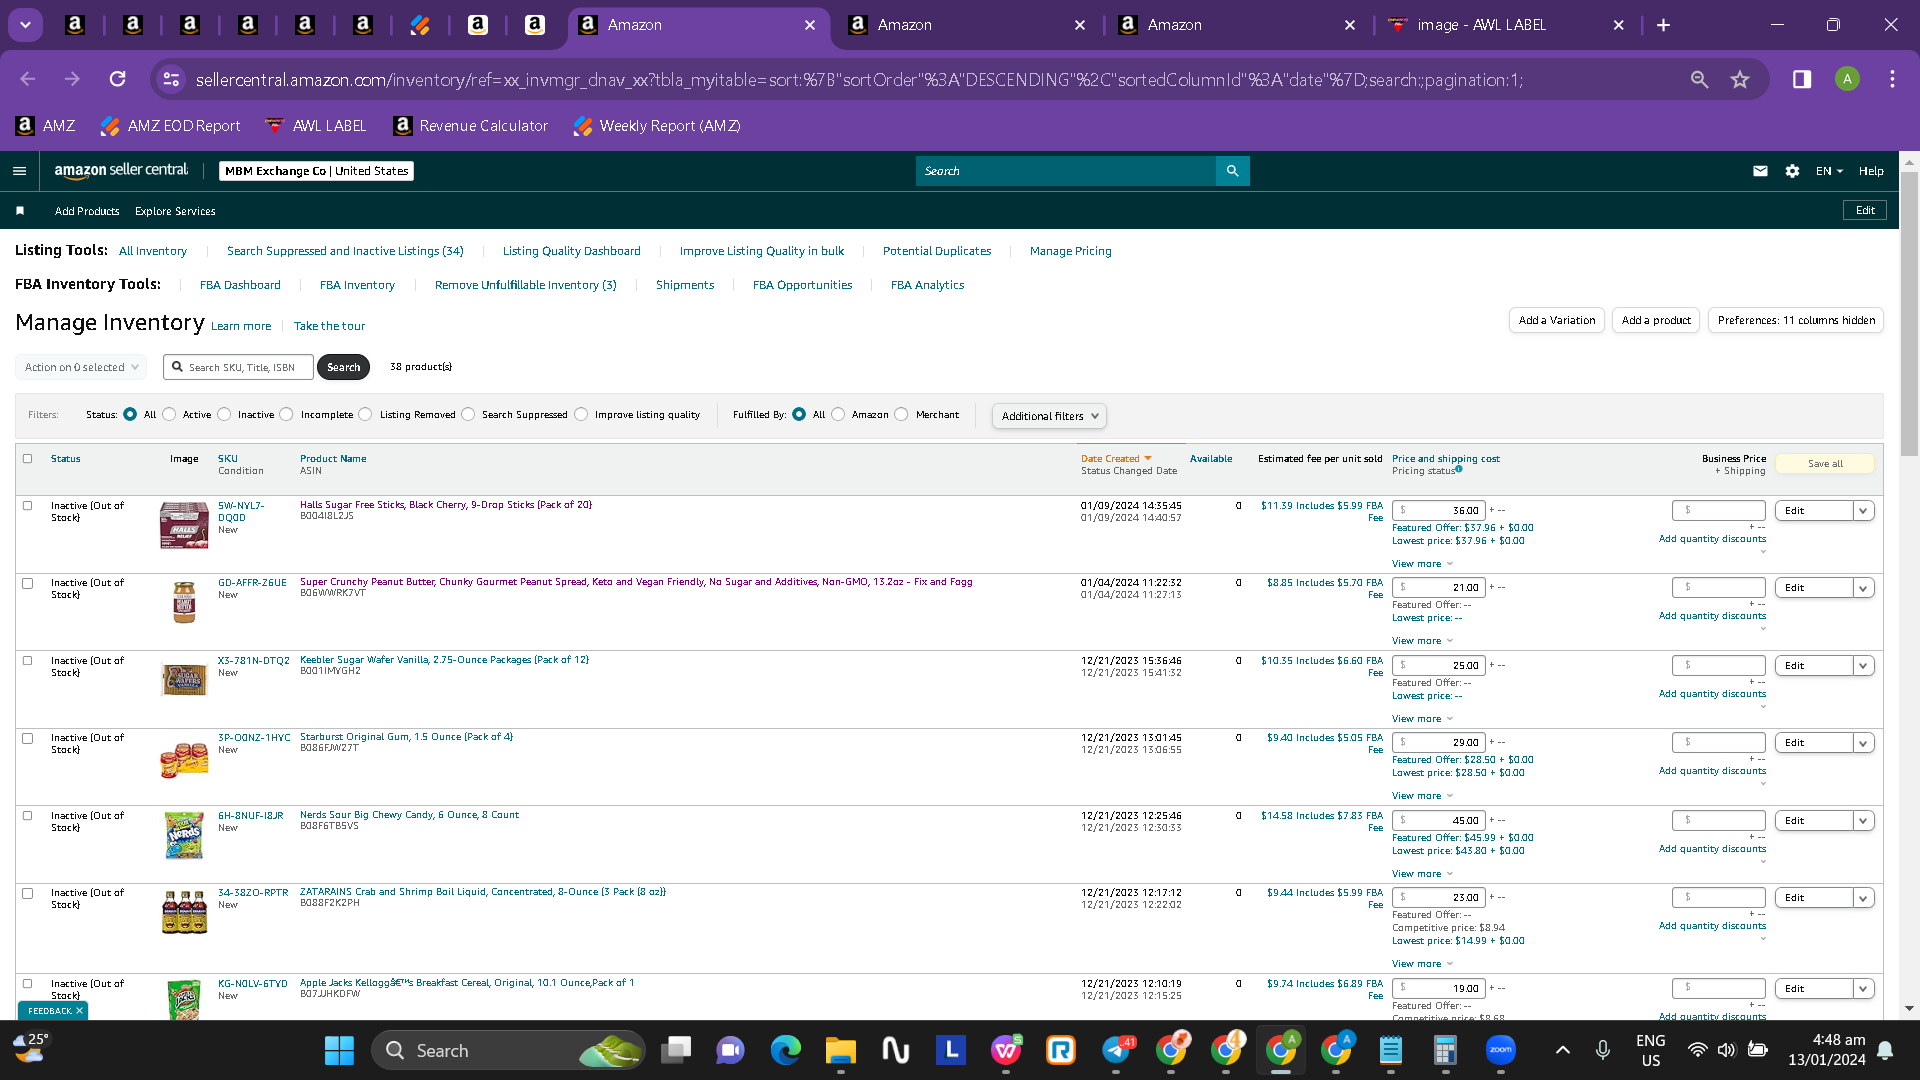
Task: Select the Inactive status radio button
Action: pos(224,414)
